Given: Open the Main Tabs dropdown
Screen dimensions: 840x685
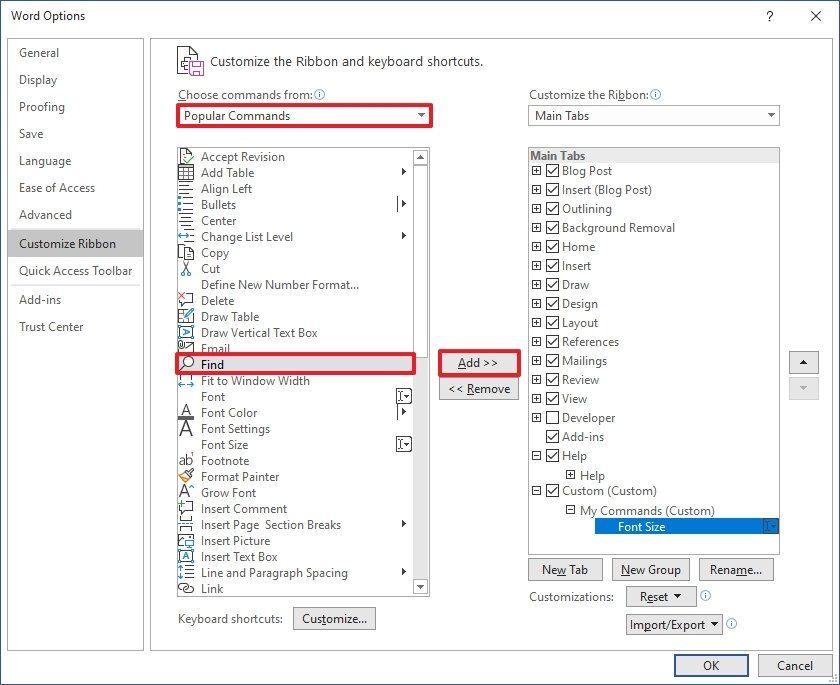Looking at the screenshot, I should coord(654,116).
